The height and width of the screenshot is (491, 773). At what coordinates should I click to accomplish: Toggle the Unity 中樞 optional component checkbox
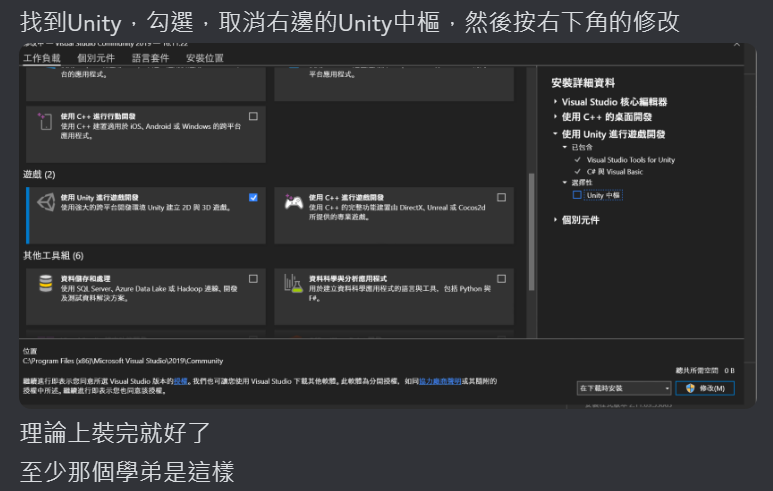[x=577, y=195]
